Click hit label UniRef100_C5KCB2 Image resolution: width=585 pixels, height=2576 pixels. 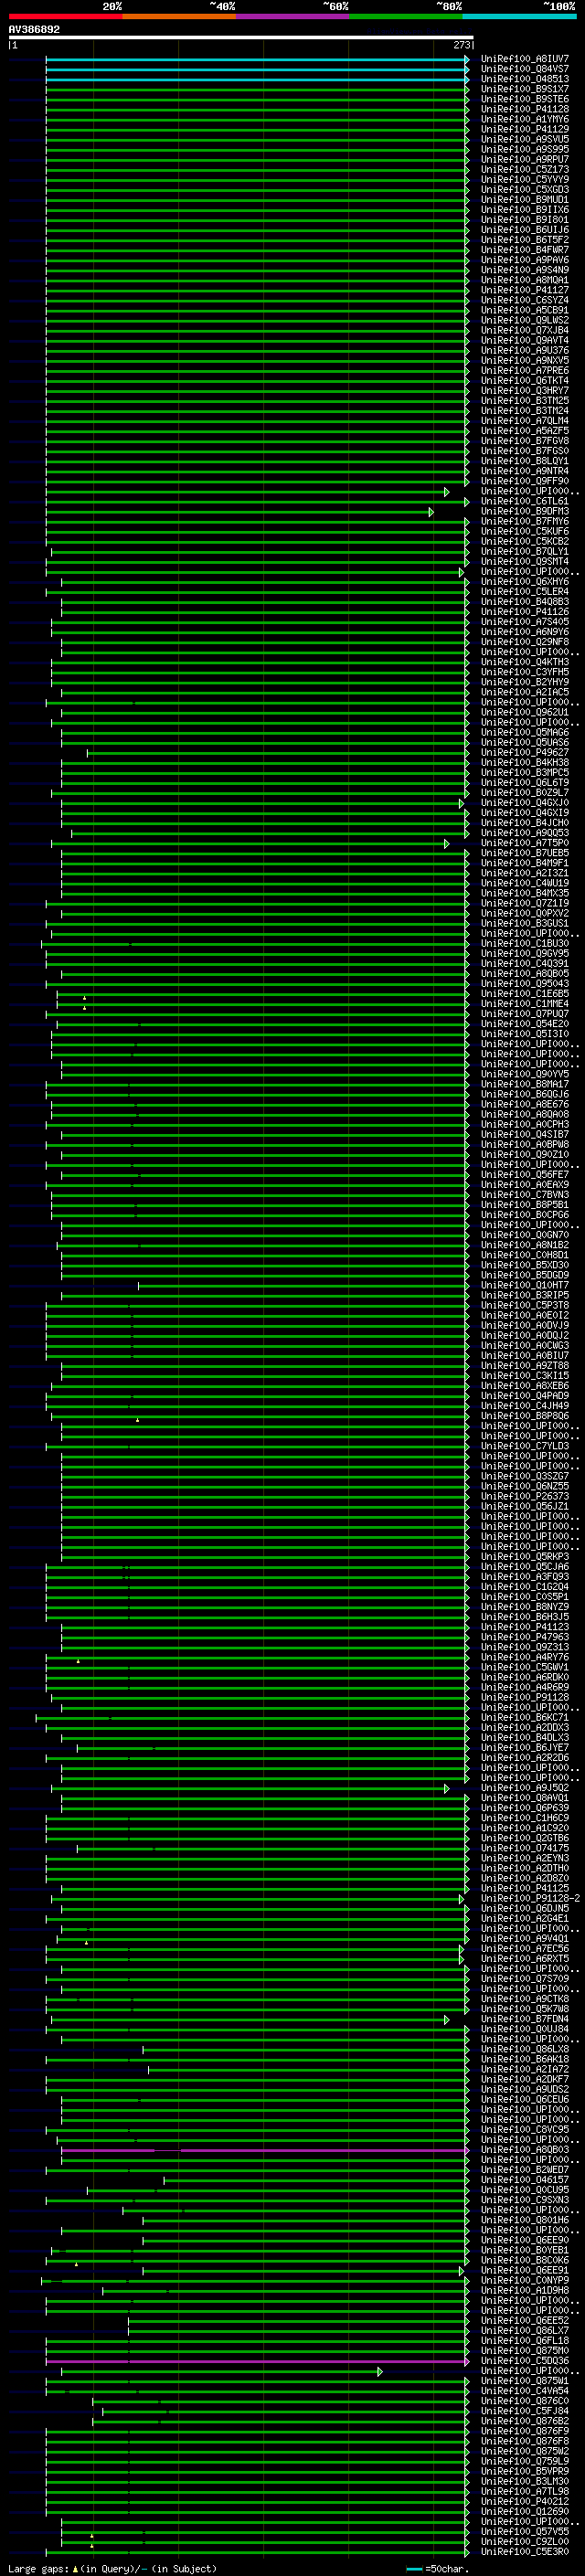point(524,542)
